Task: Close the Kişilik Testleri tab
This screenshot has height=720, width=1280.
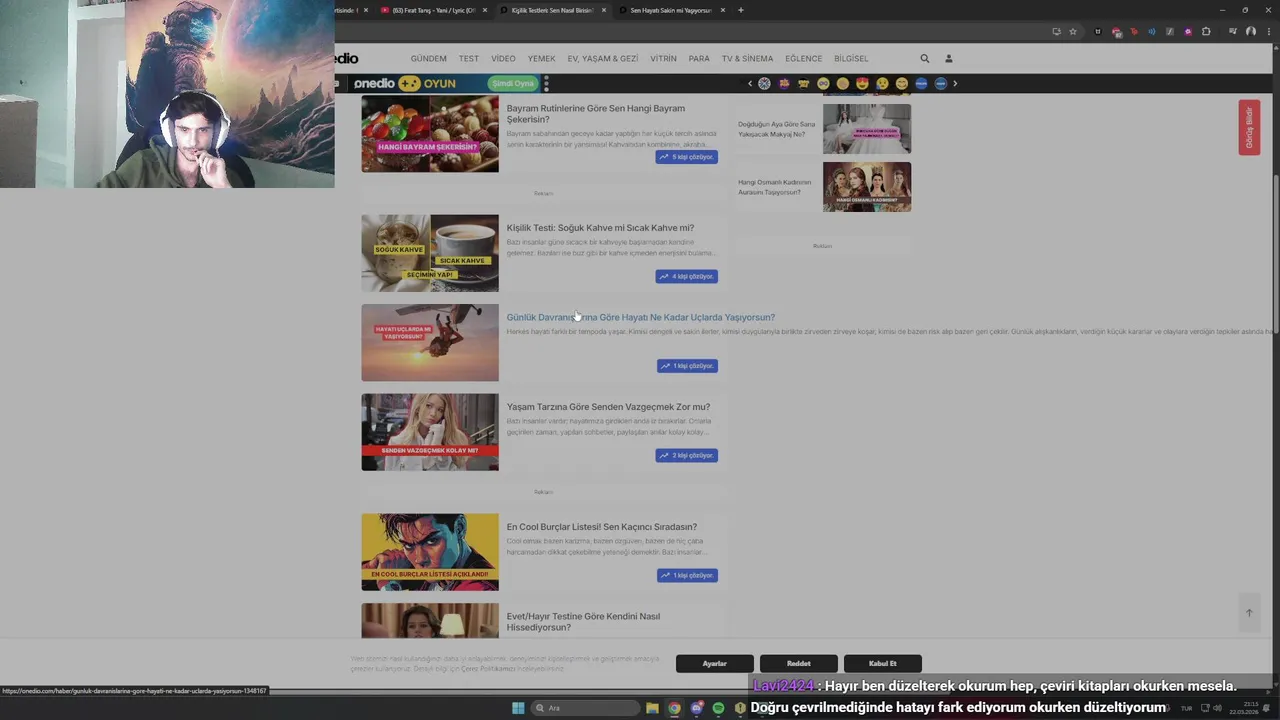Action: tap(603, 10)
